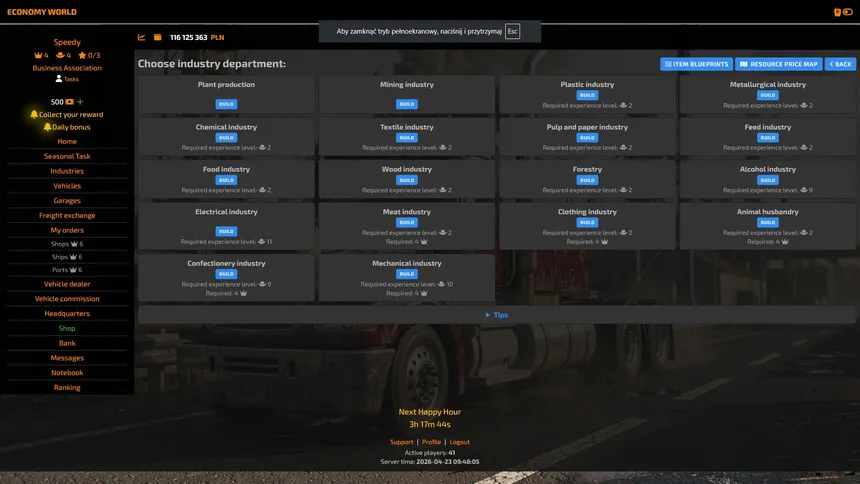The width and height of the screenshot is (860, 484).
Task: Click the bell beside Daily bonus
Action: click(x=47, y=127)
